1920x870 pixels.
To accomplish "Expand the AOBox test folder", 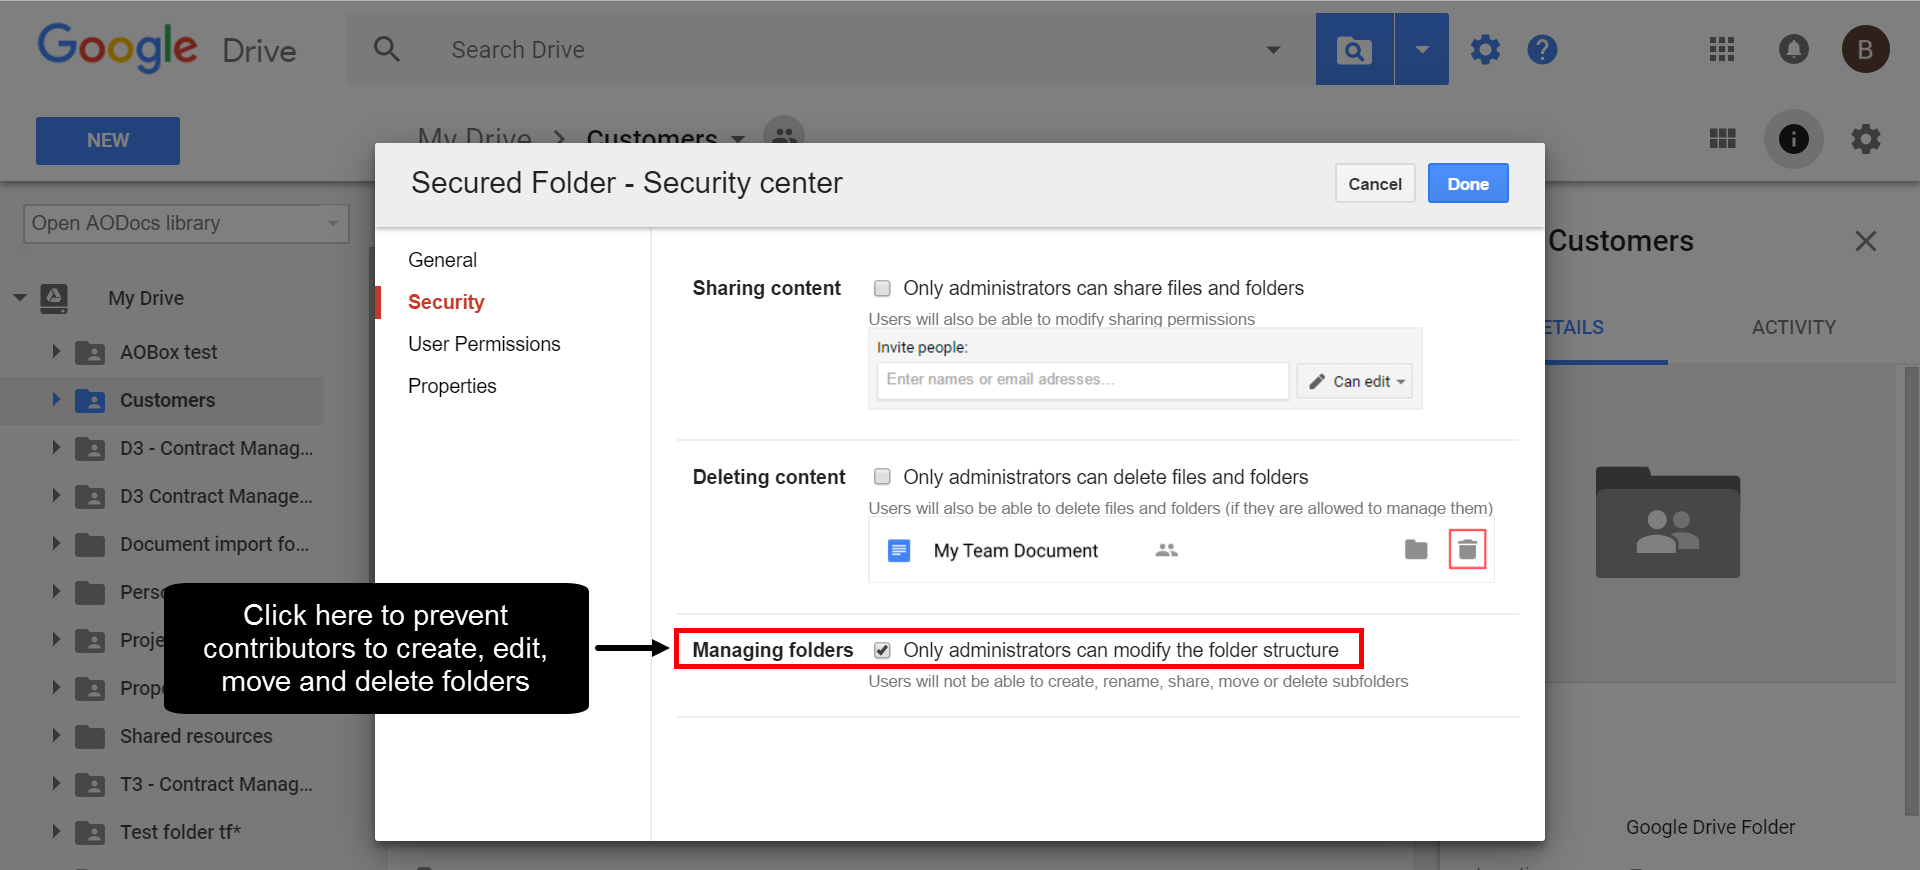I will pyautogui.click(x=56, y=352).
